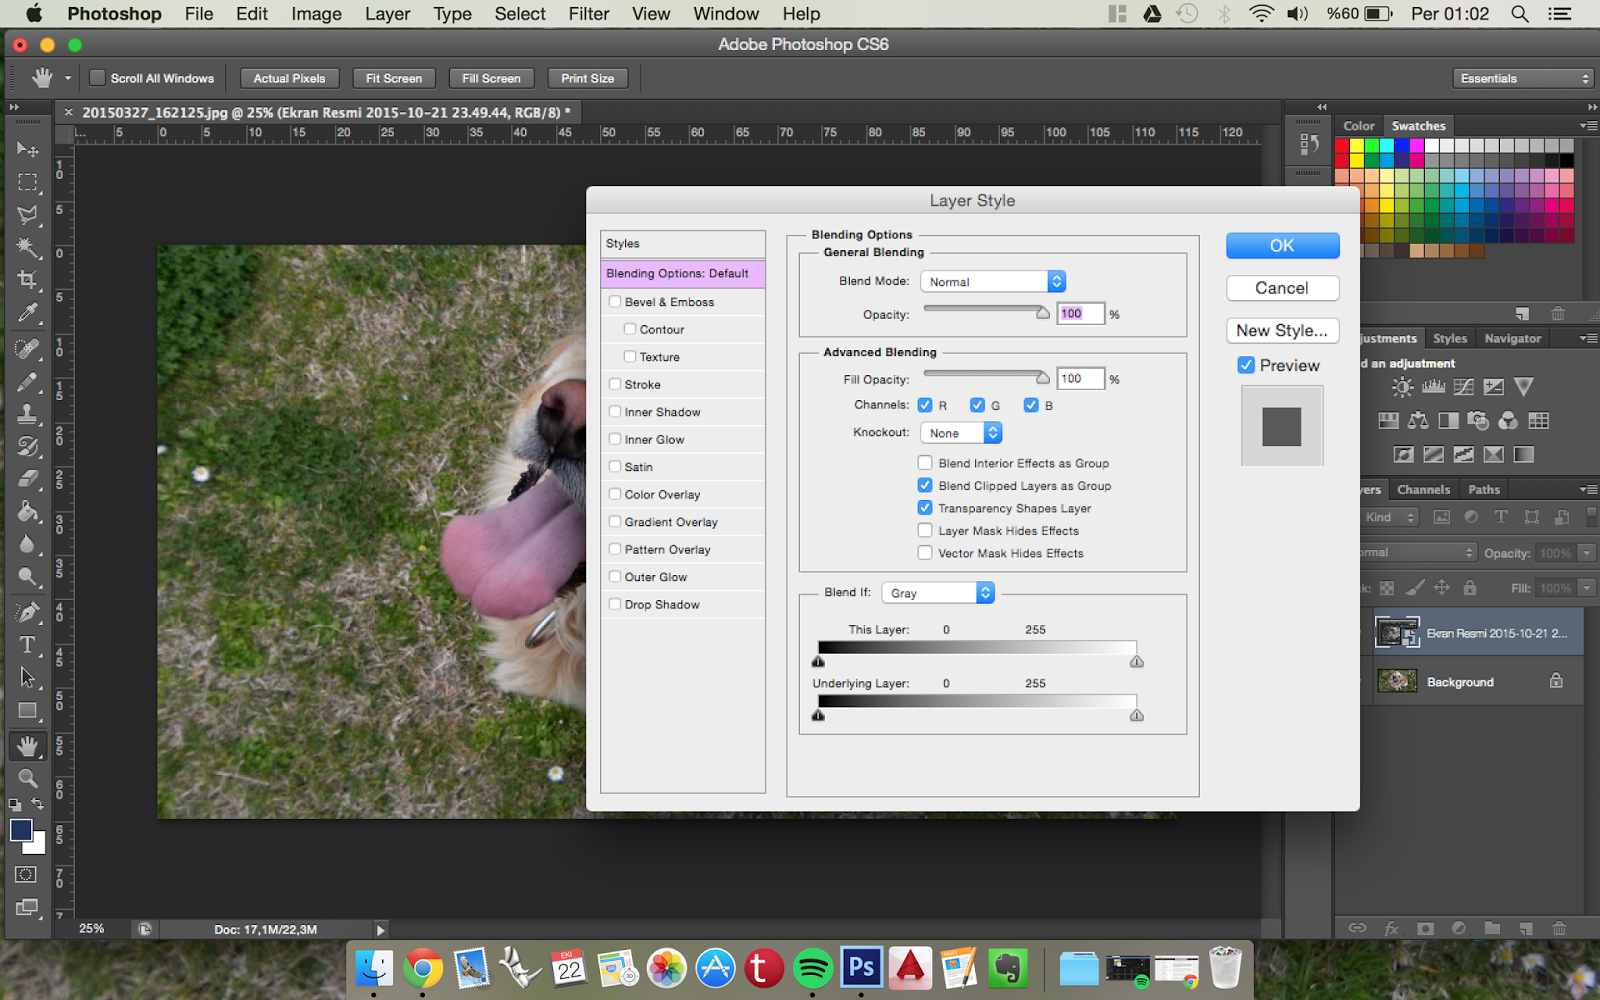Select the Zoom tool in toolbar
Viewport: 1600px width, 1000px height.
(x=28, y=778)
